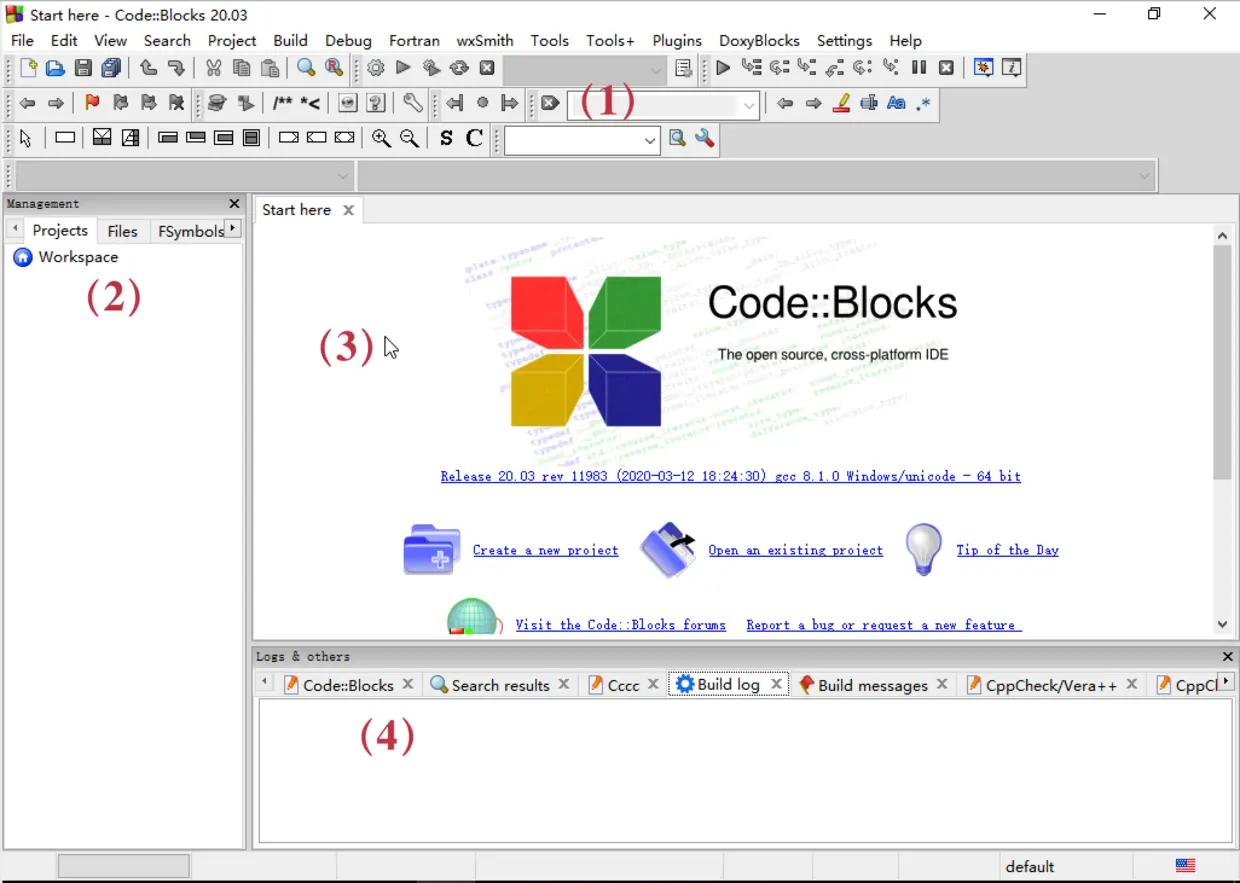Toggle bookmark with red flag icon
The image size is (1240, 883).
(x=92, y=103)
